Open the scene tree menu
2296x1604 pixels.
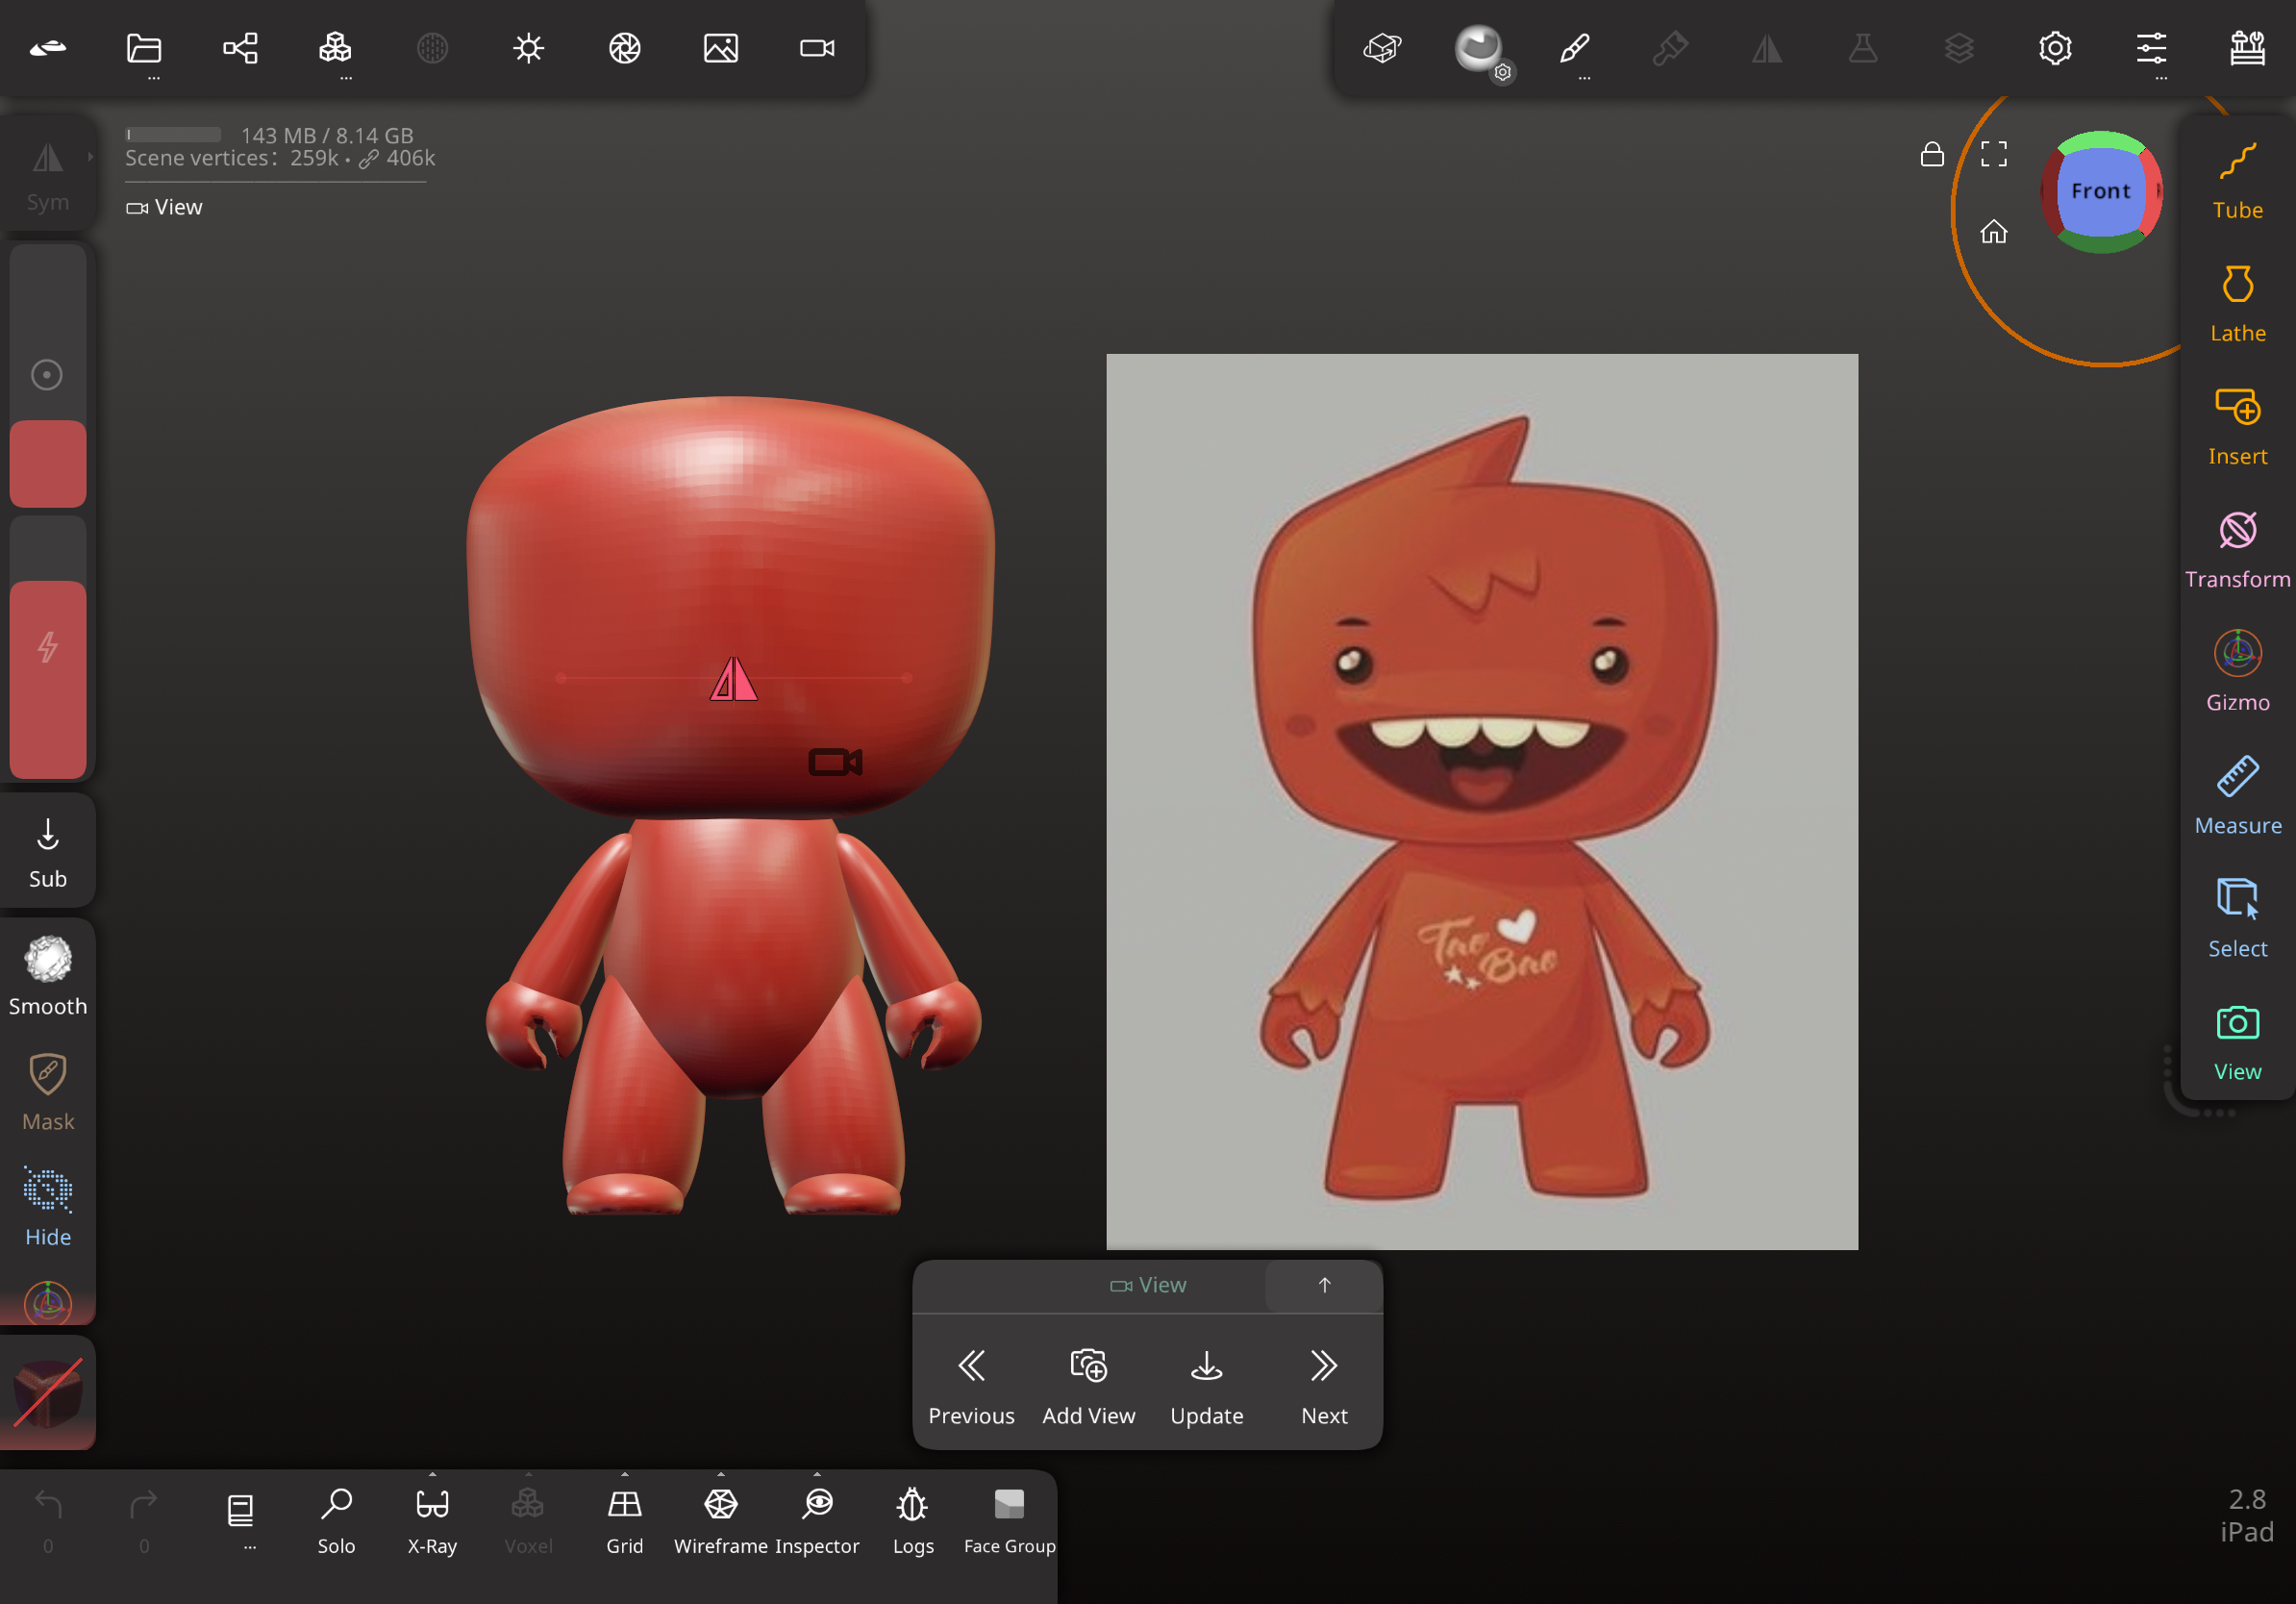coord(240,48)
